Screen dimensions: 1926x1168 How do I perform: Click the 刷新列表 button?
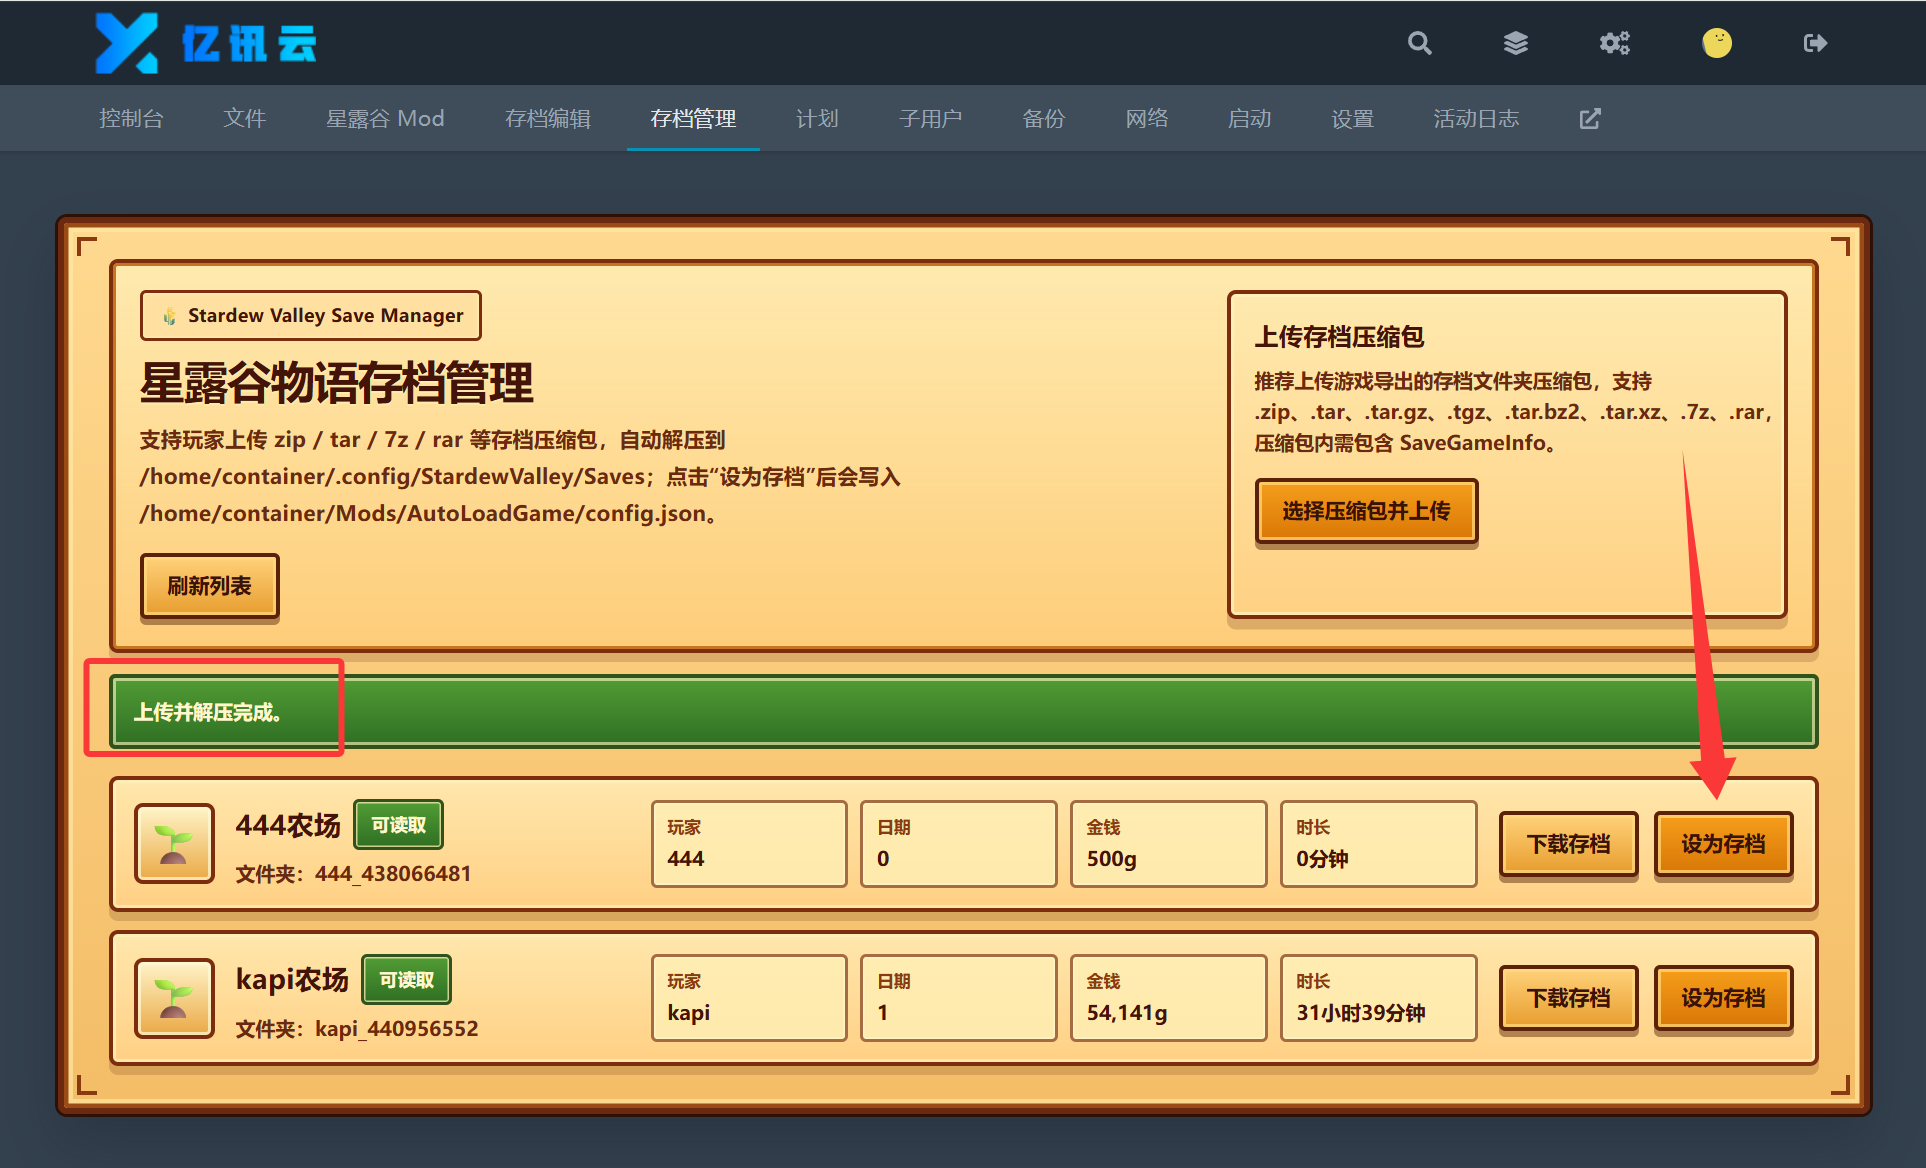[209, 586]
